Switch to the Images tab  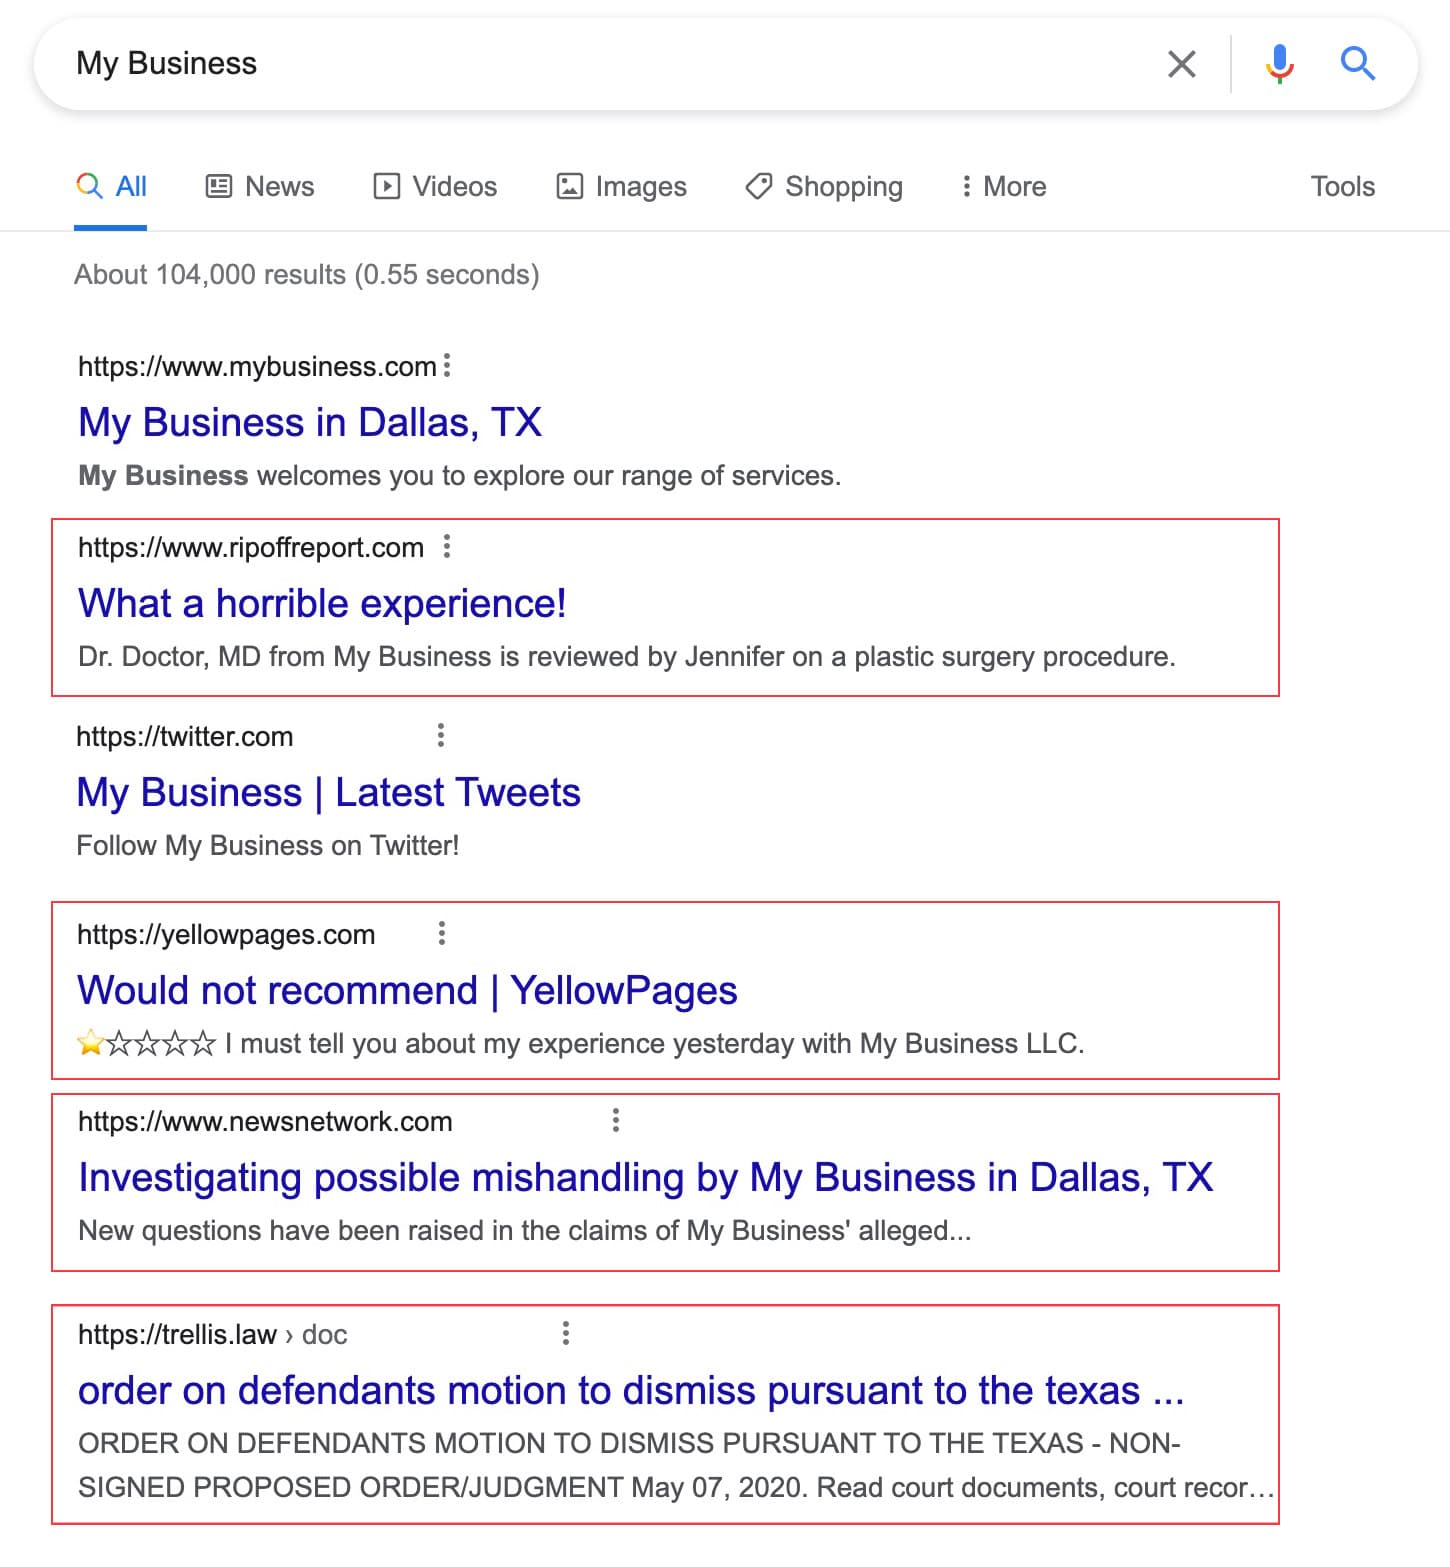(621, 187)
